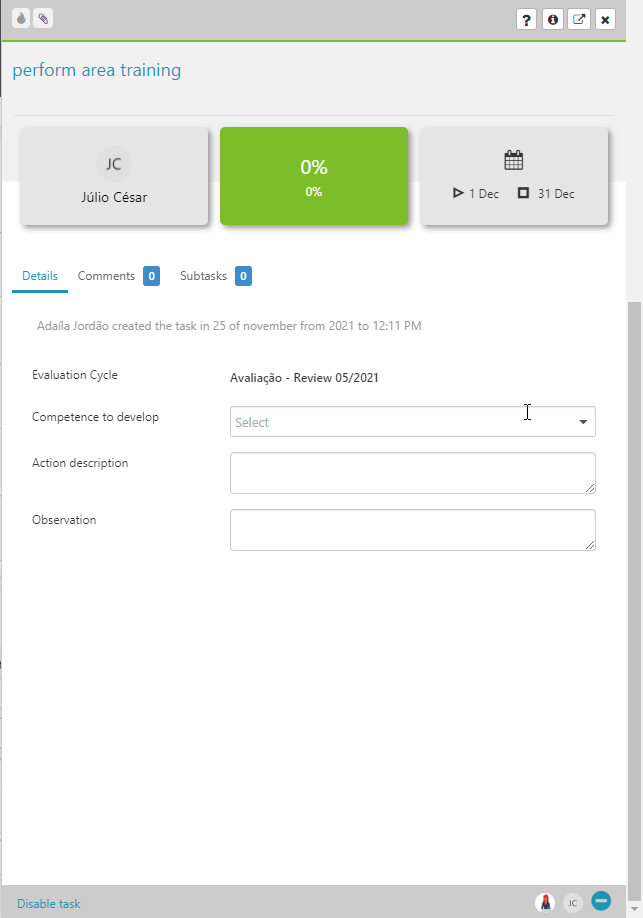Click the paperclip attachment icon
Image resolution: width=643 pixels, height=918 pixels.
tap(43, 19)
